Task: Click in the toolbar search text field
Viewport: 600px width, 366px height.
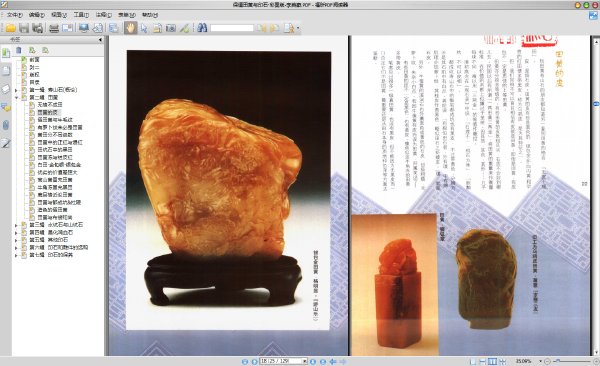Action: pyautogui.click(x=232, y=28)
